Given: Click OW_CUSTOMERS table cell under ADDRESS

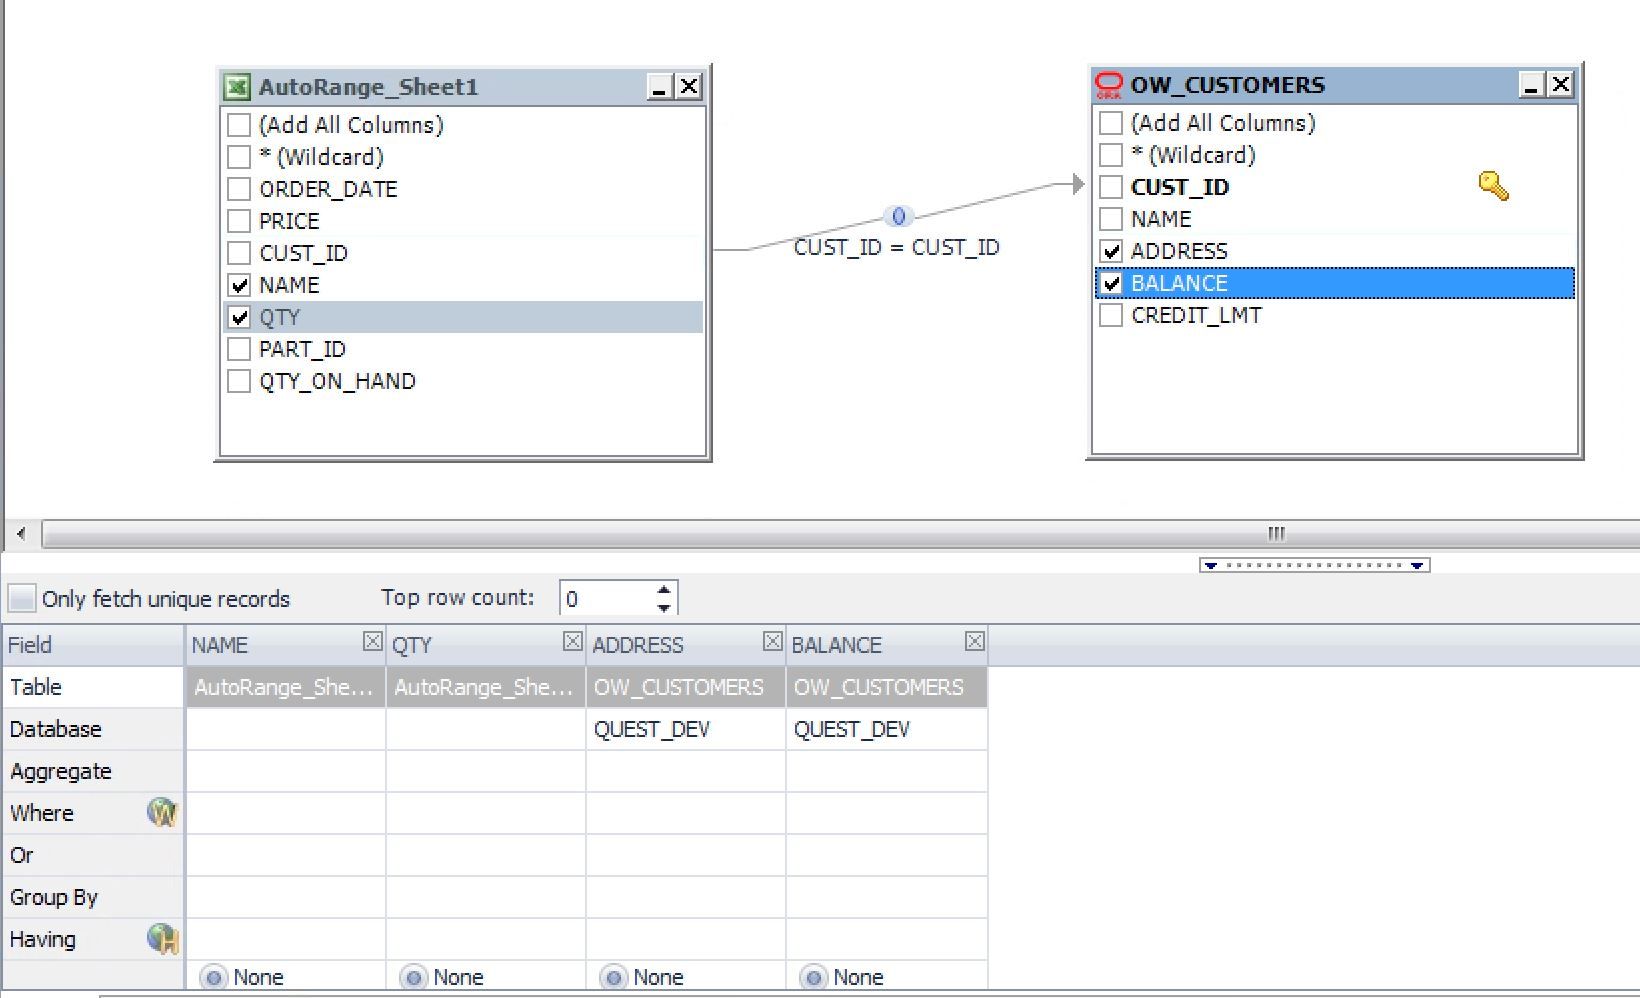Looking at the screenshot, I should pyautogui.click(x=686, y=687).
